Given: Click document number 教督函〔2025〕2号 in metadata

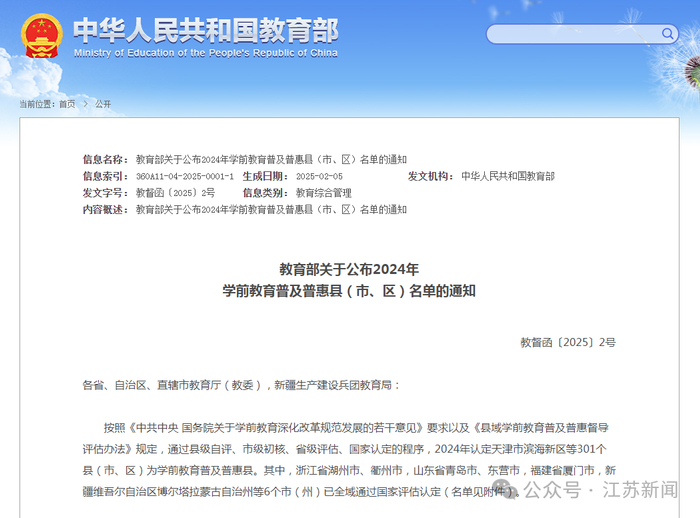Looking at the screenshot, I should 175,193.
